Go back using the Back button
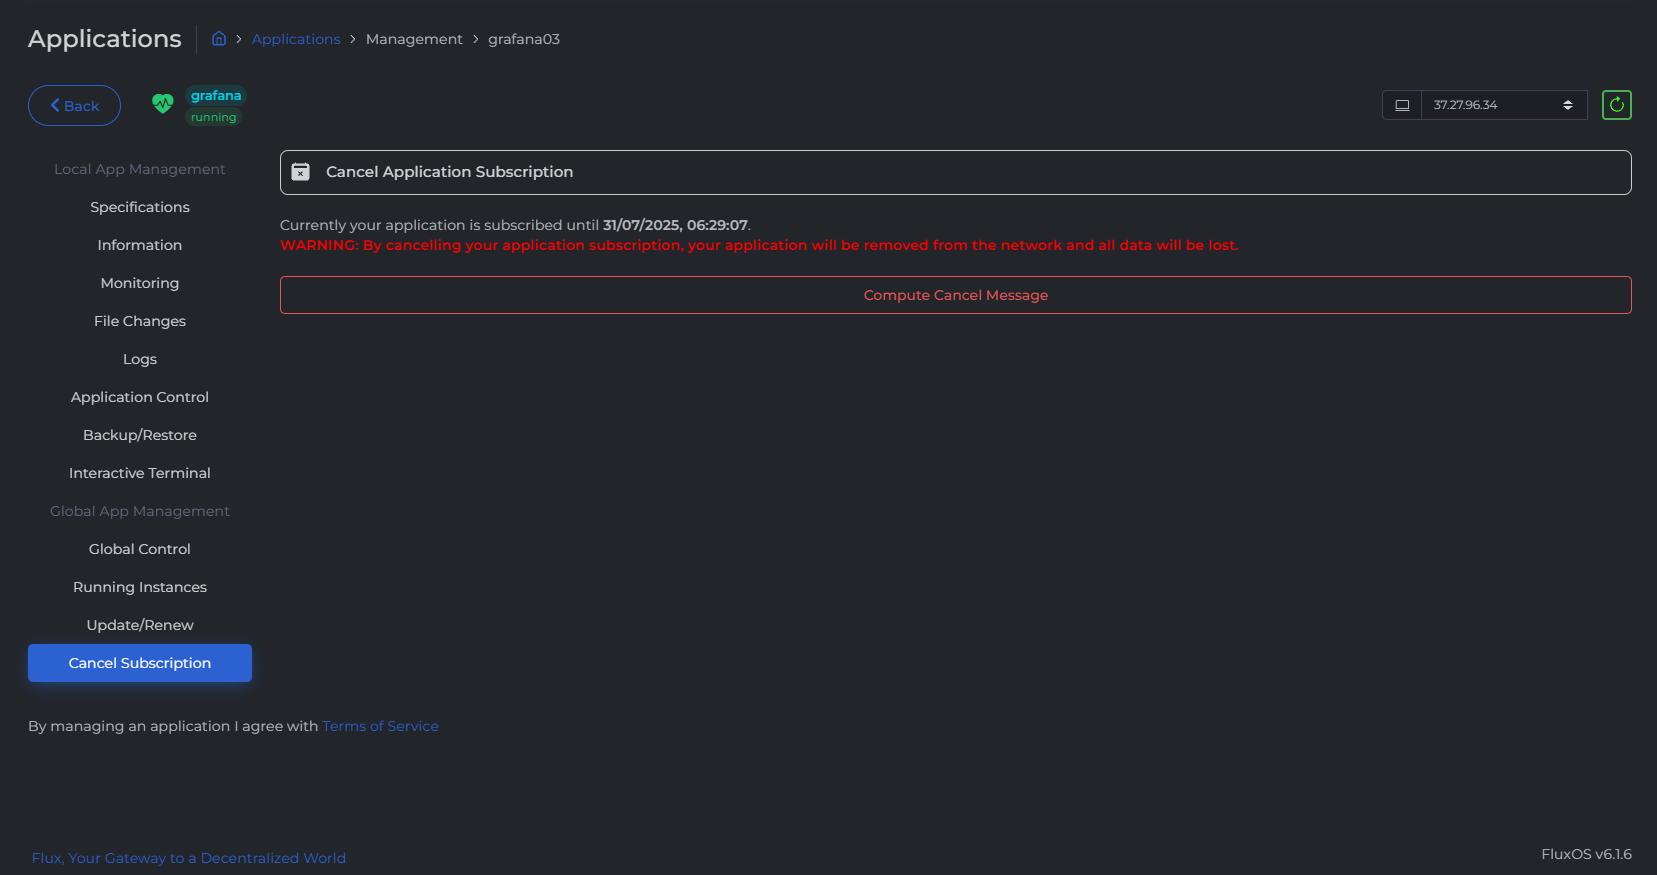Screen dimensions: 1657x875 [75, 106]
